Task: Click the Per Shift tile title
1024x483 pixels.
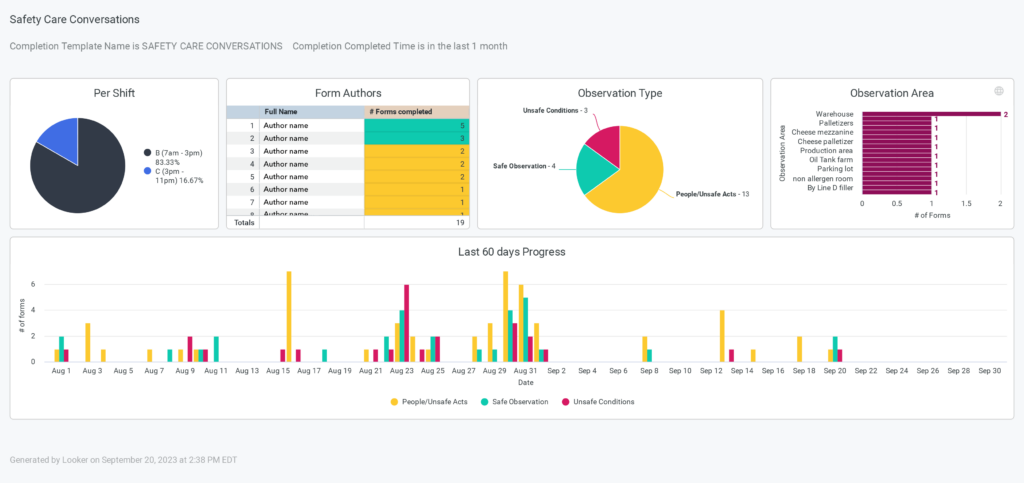Action: (x=114, y=93)
